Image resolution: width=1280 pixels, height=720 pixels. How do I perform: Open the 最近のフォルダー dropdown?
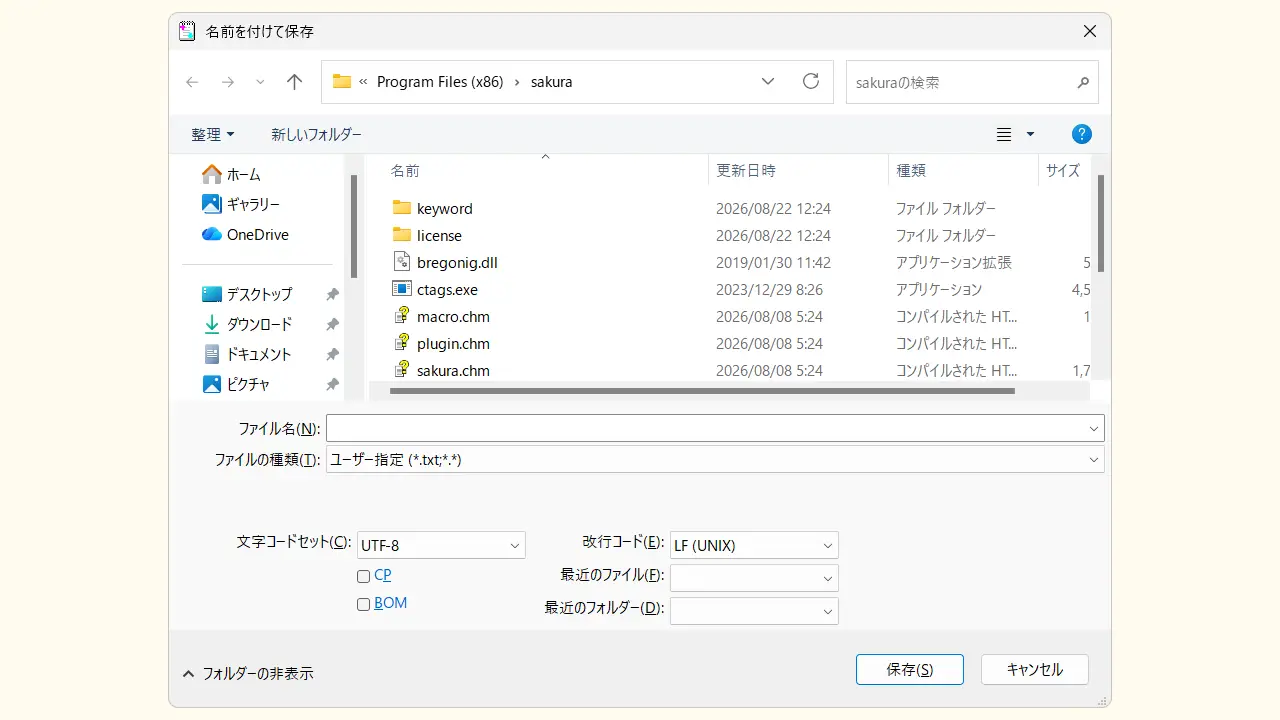(x=754, y=610)
